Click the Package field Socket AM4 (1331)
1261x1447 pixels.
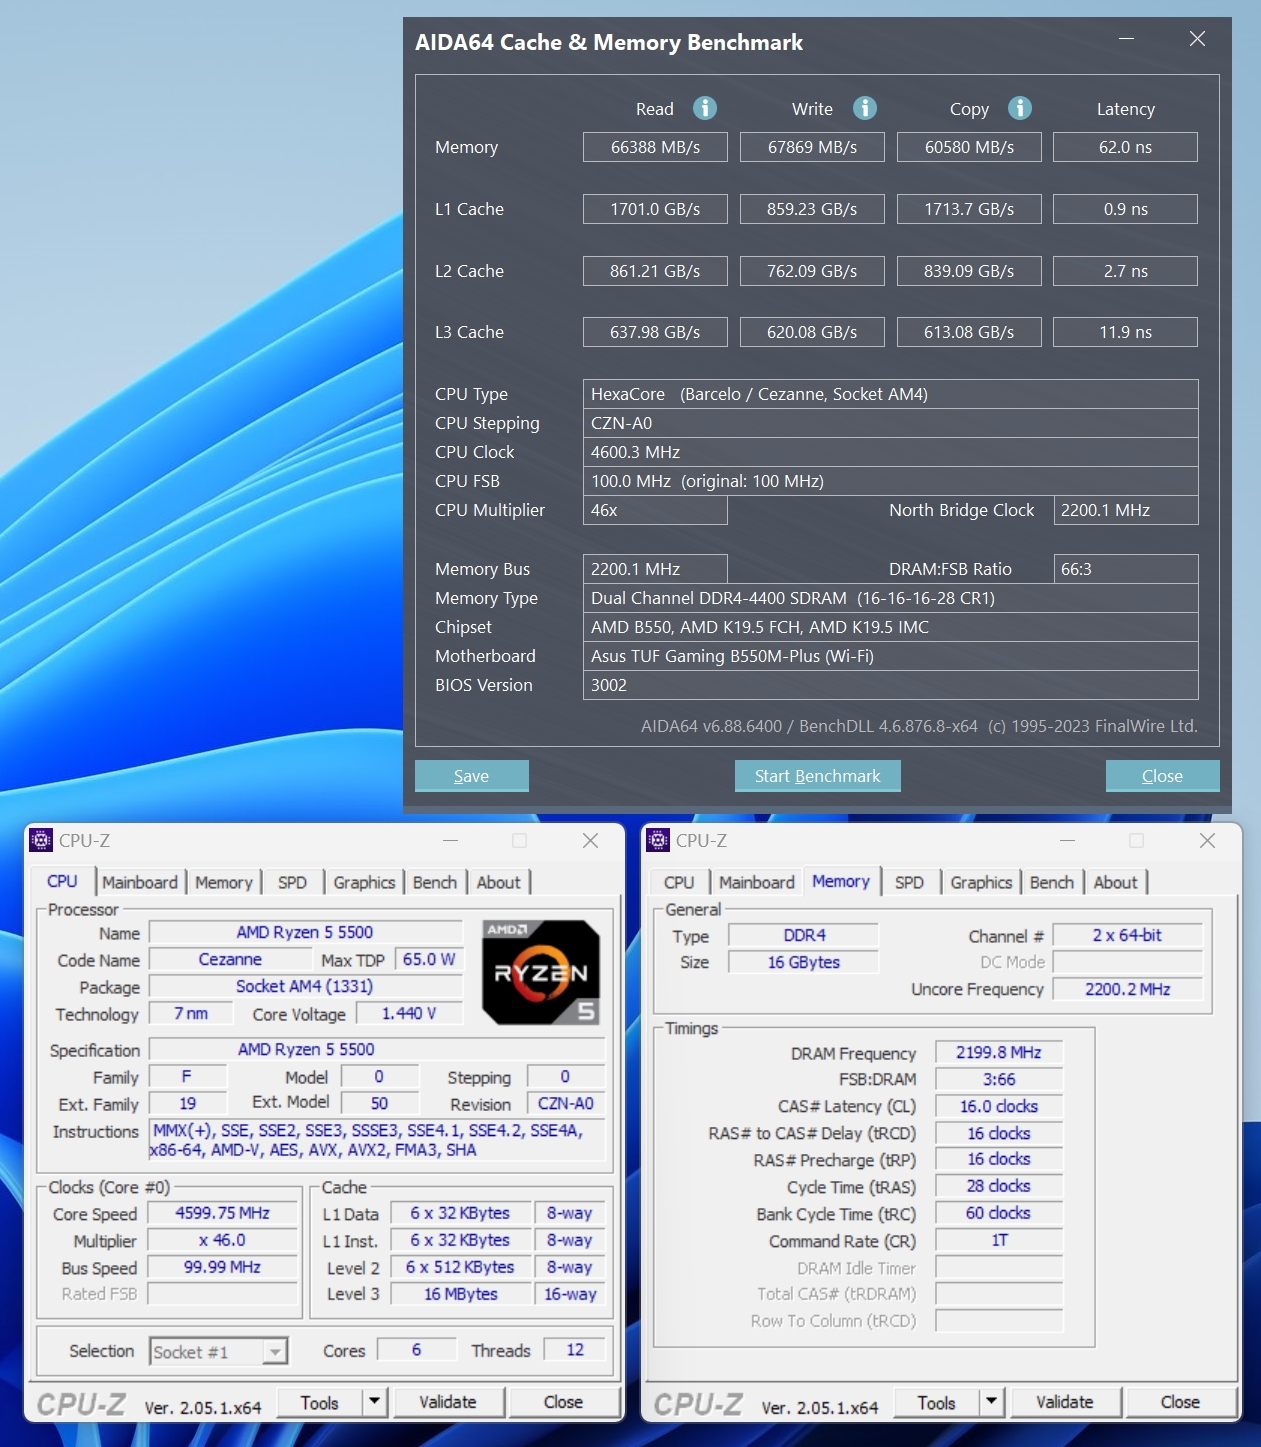305,986
